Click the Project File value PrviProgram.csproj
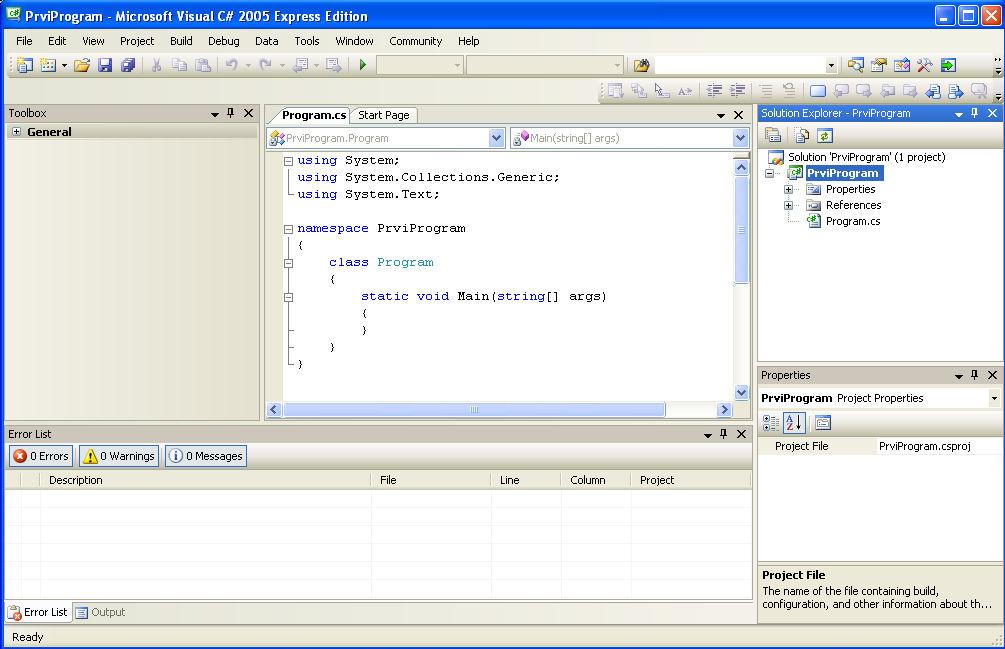1005x649 pixels. 924,447
